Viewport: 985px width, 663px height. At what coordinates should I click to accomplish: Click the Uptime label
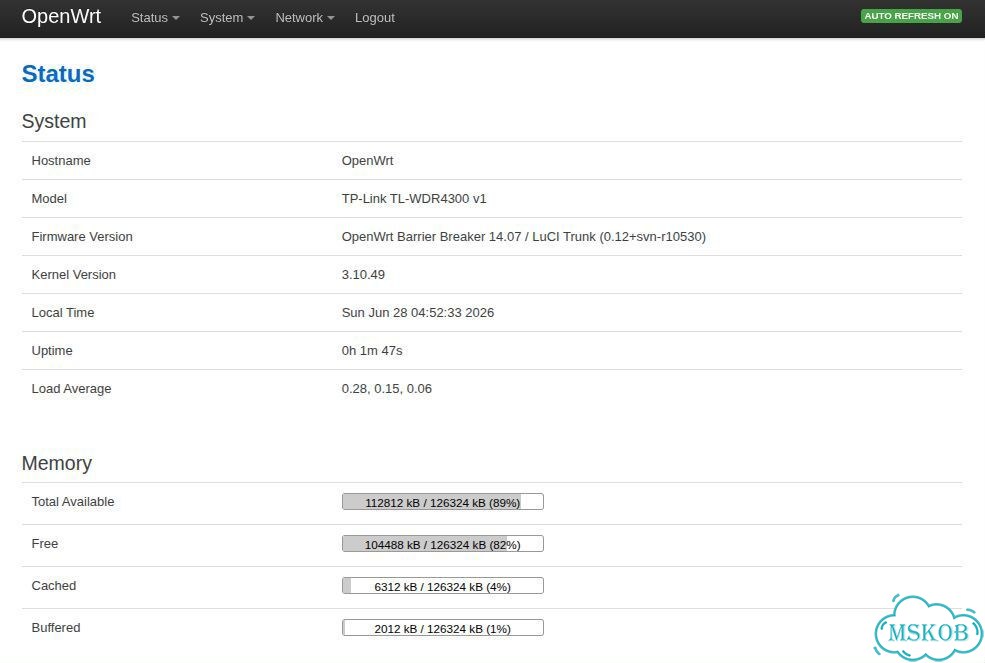[x=52, y=351]
